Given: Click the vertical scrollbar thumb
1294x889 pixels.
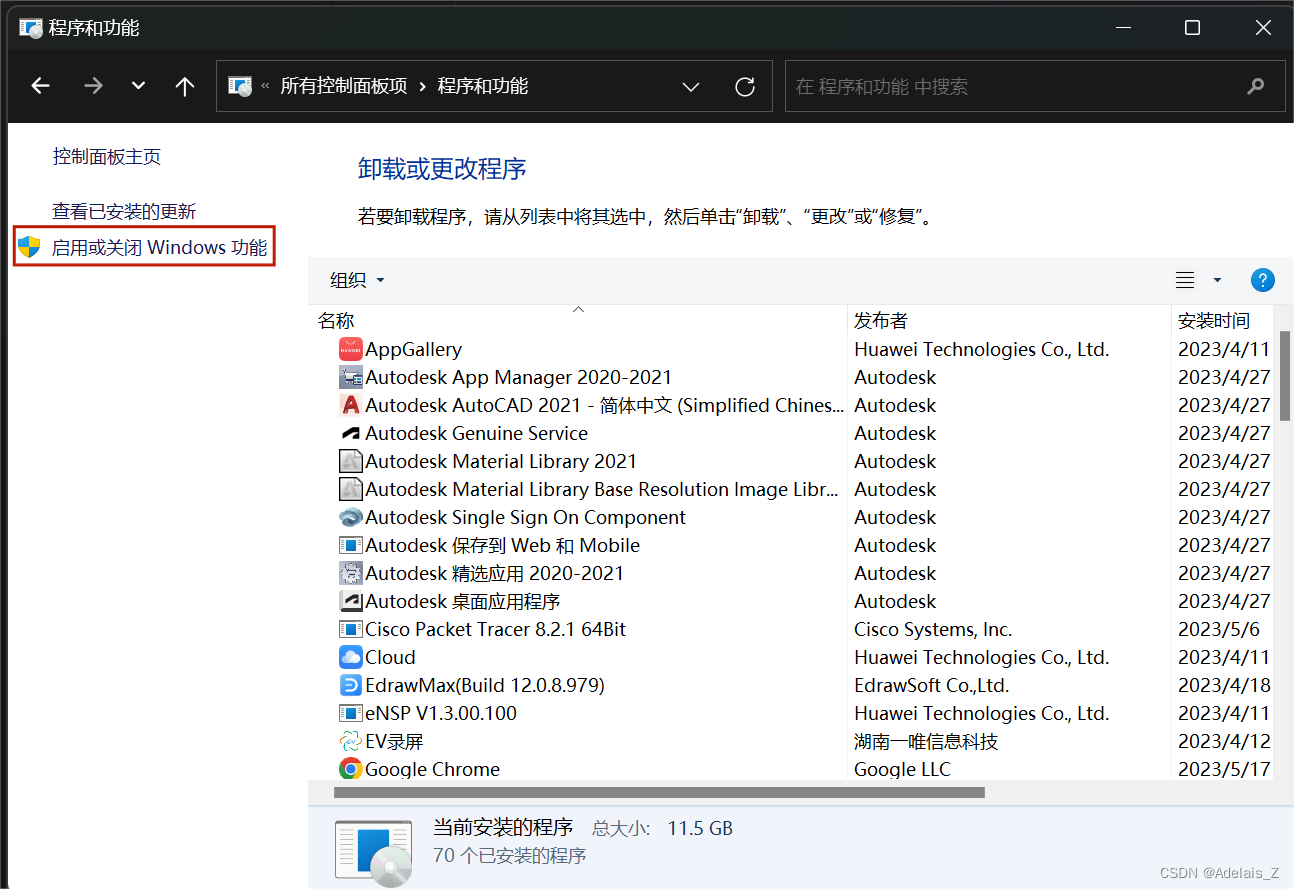Looking at the screenshot, I should [1284, 375].
